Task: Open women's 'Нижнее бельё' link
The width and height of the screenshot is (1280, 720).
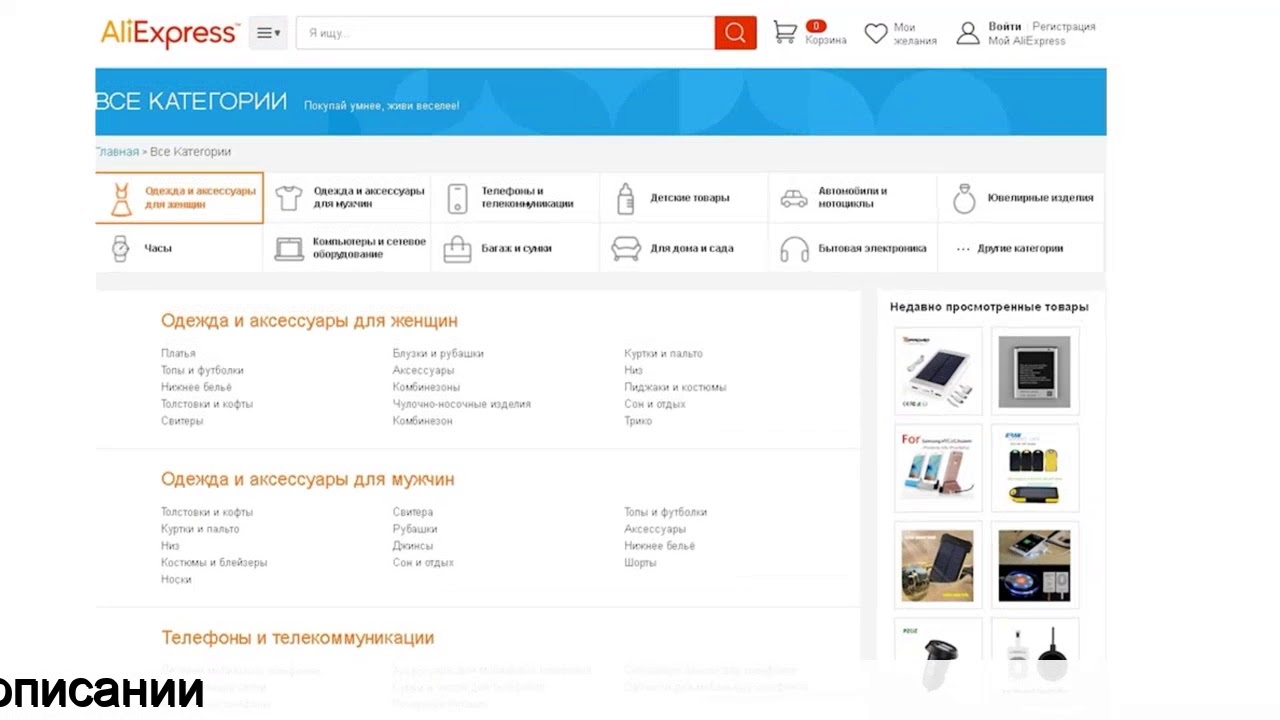Action: pyautogui.click(x=196, y=387)
